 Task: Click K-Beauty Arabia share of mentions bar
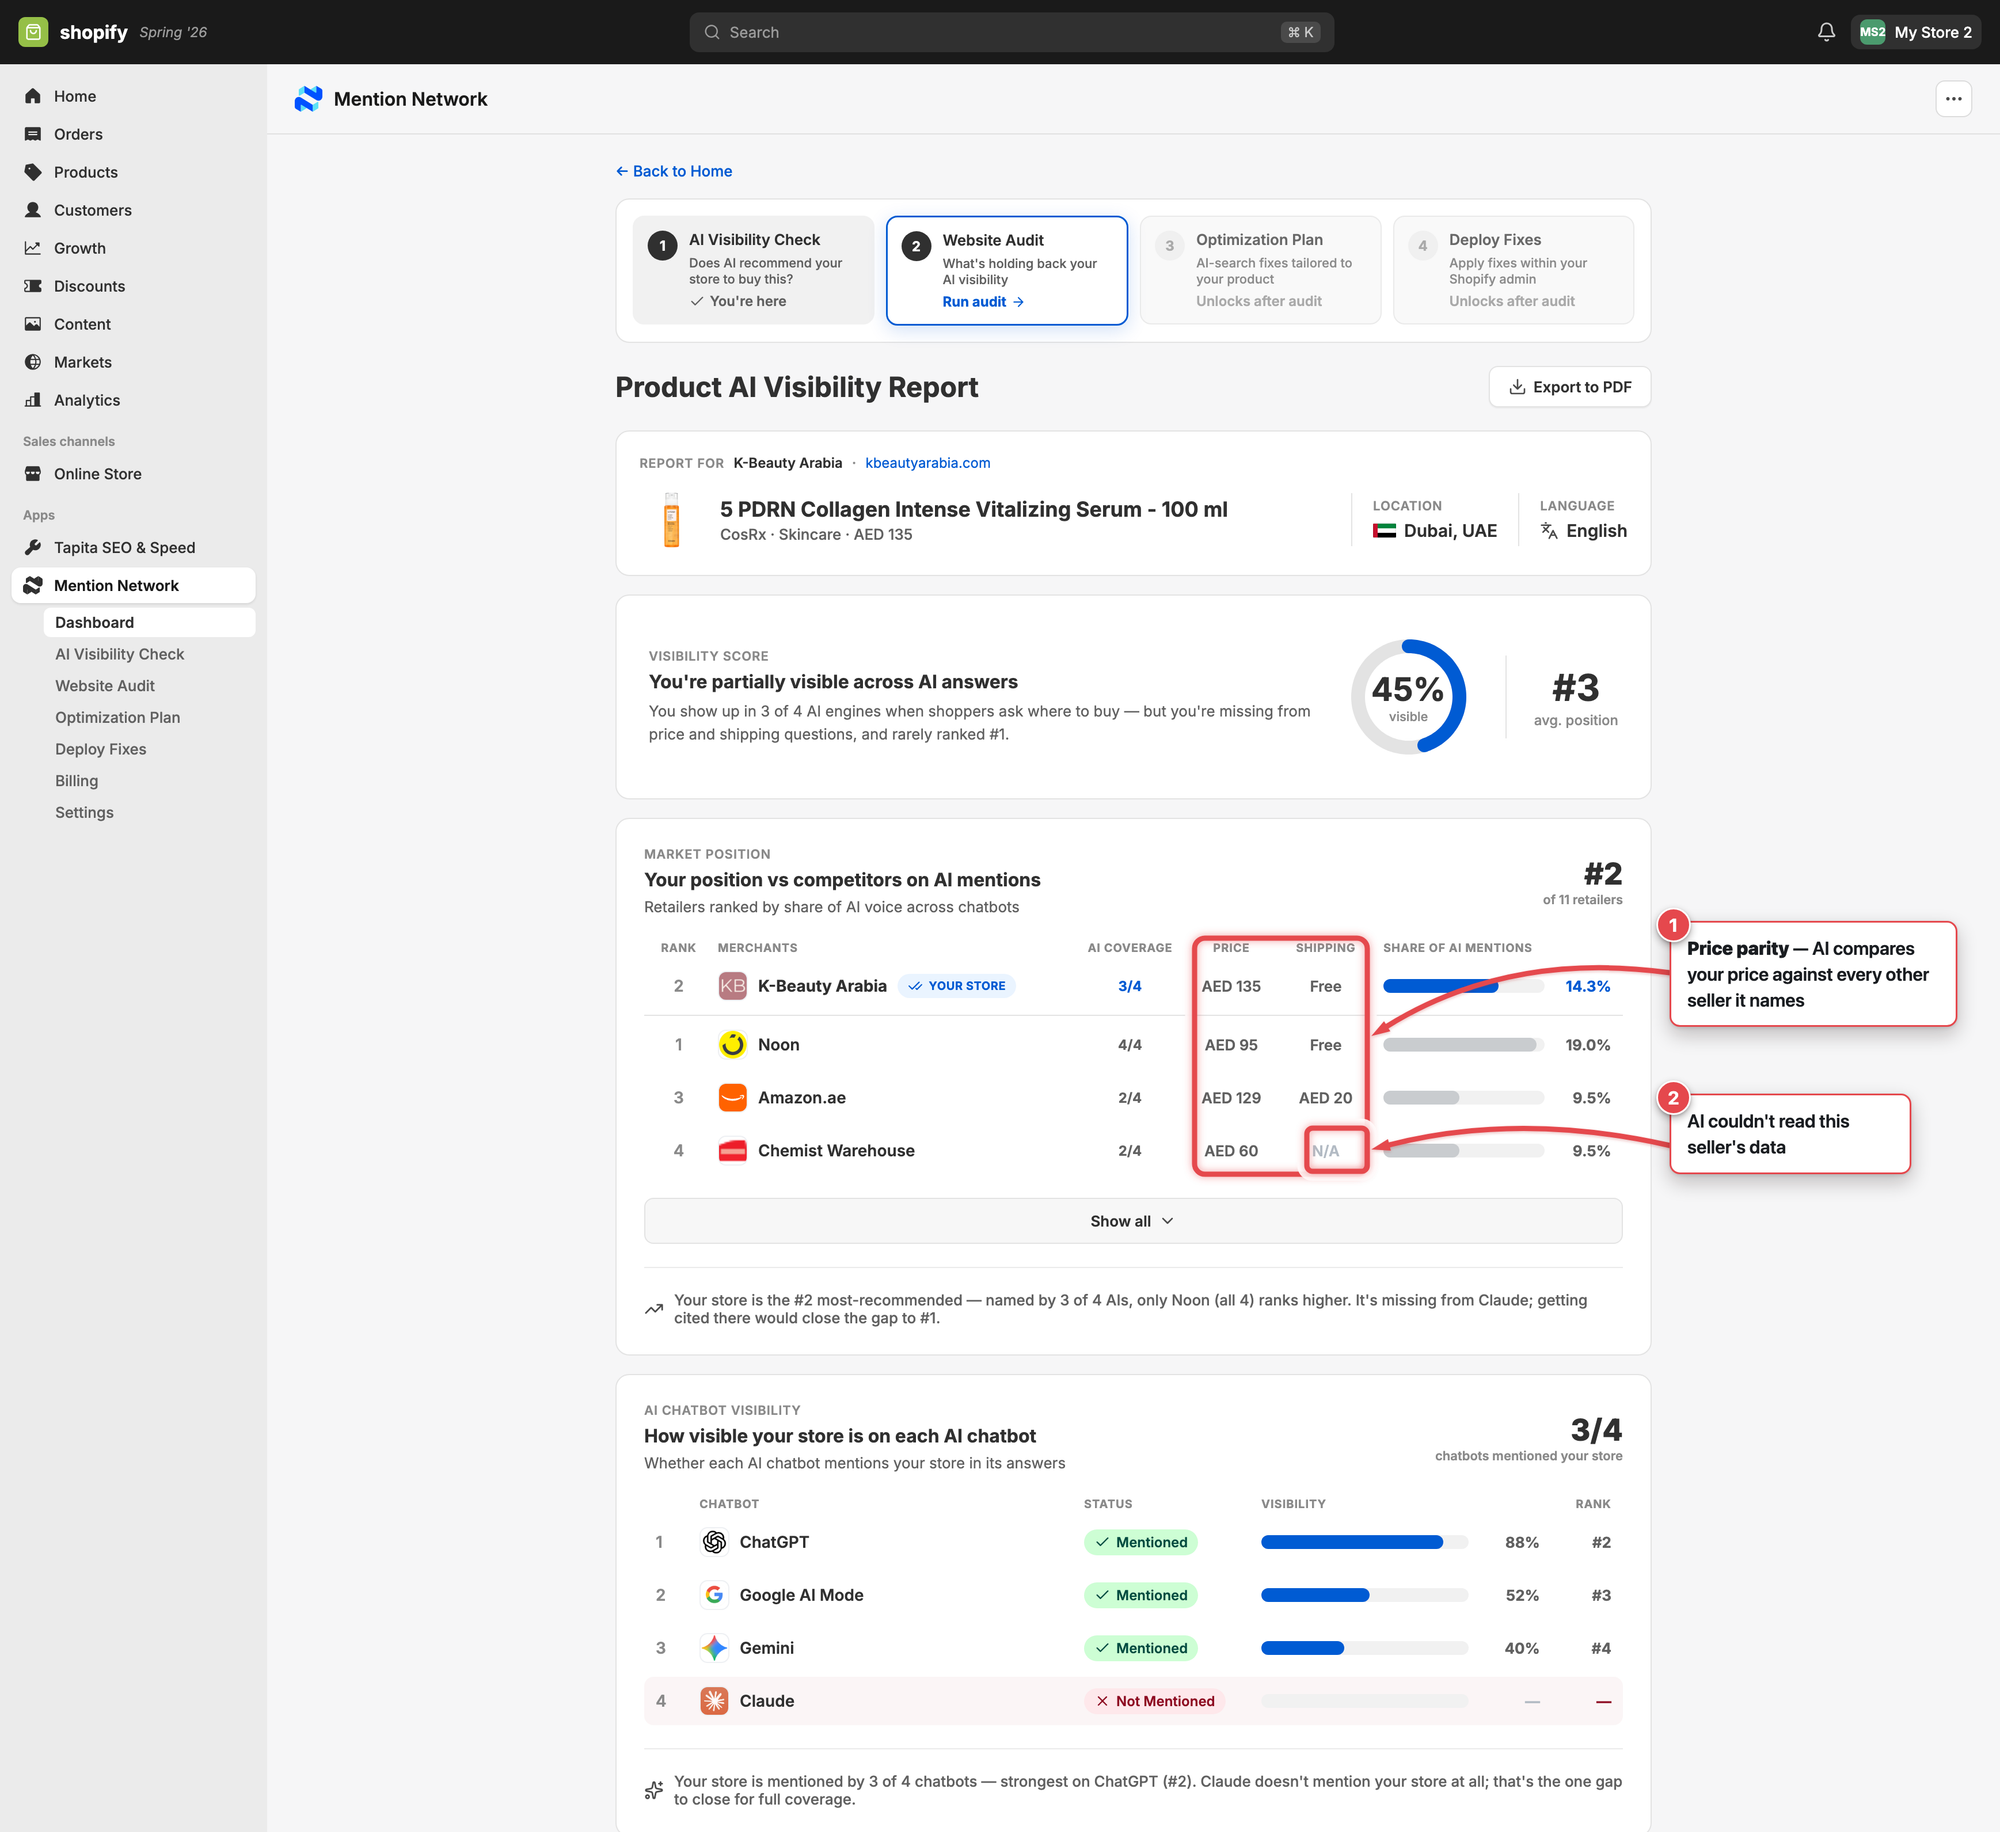click(1463, 986)
